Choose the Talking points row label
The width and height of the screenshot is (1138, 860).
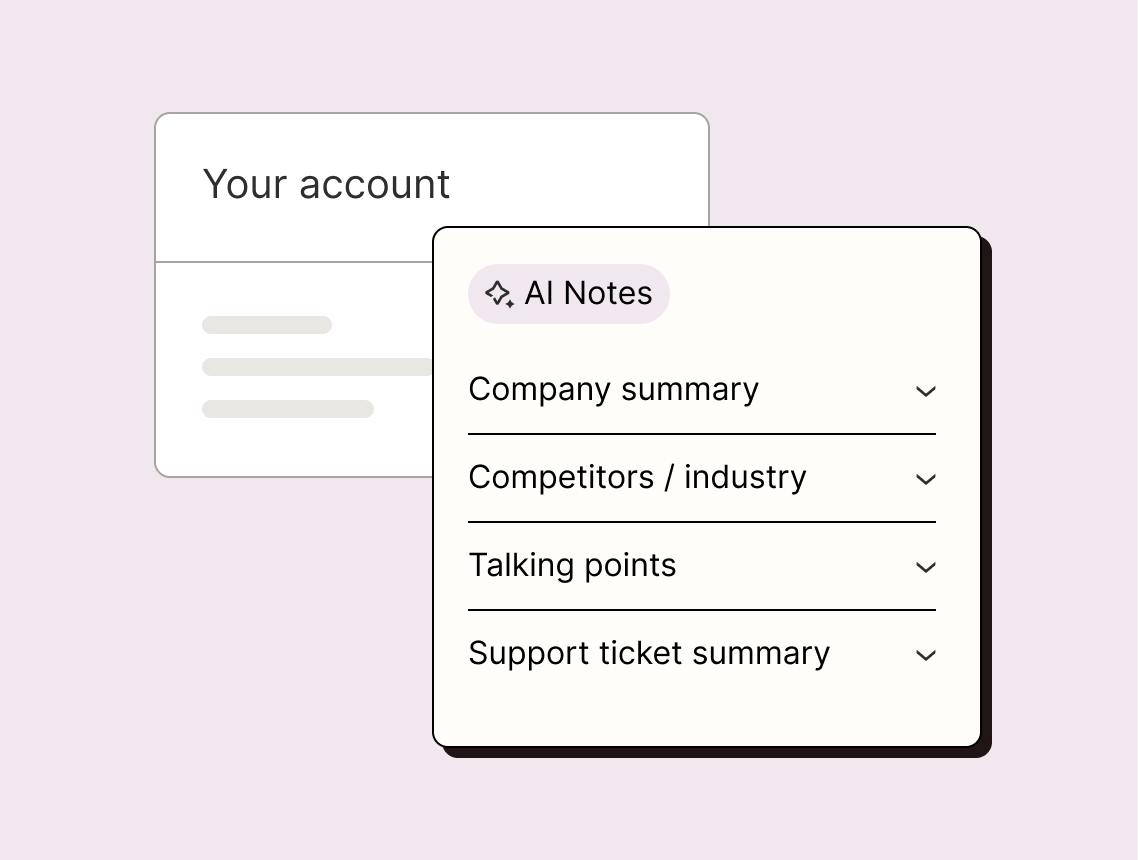coord(572,565)
